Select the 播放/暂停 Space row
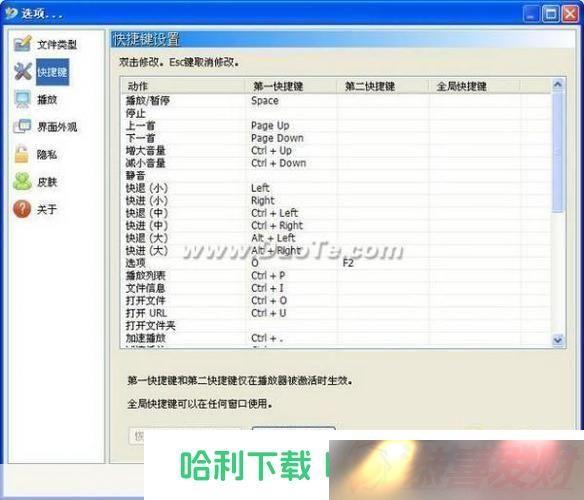 [x=336, y=101]
